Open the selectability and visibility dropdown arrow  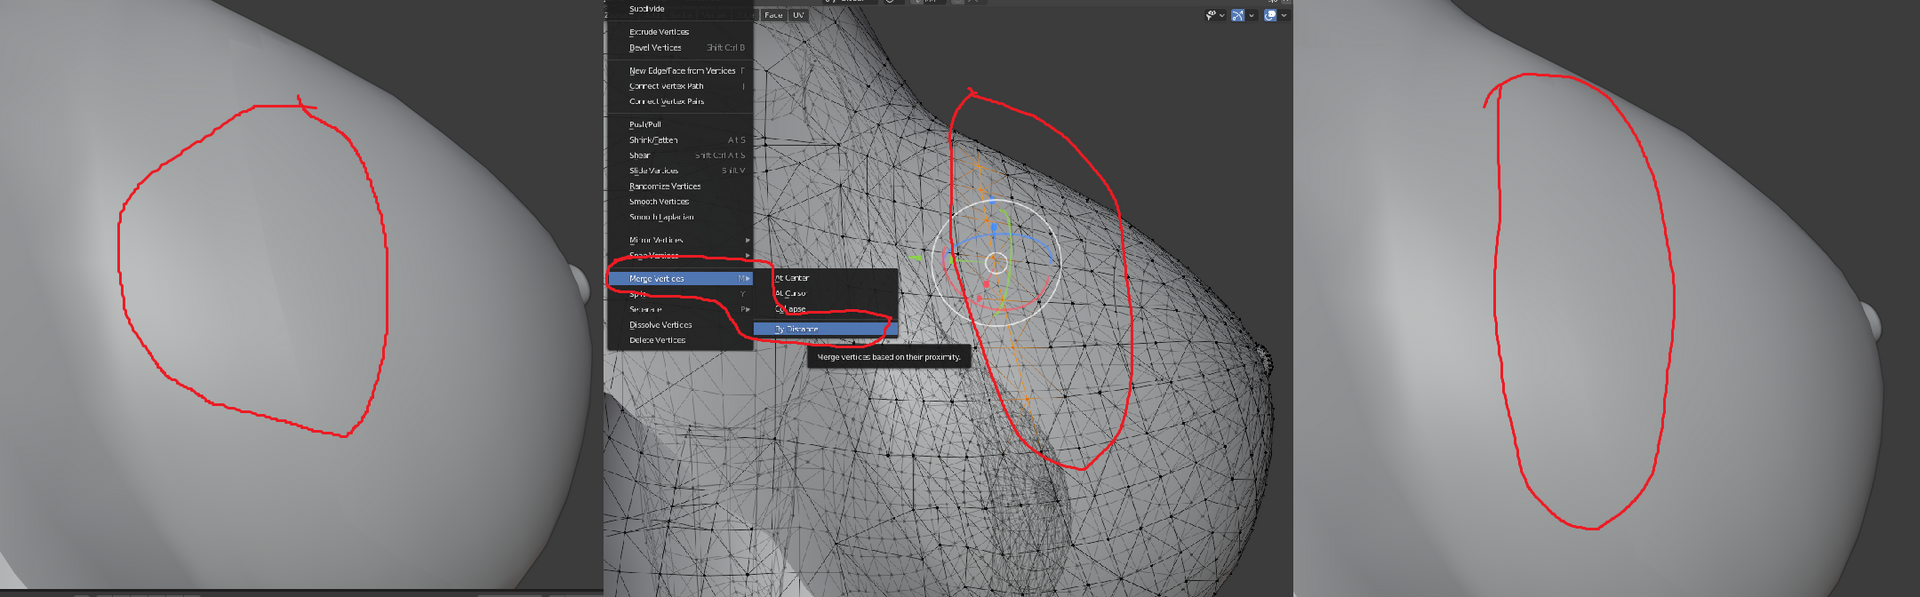1222,16
